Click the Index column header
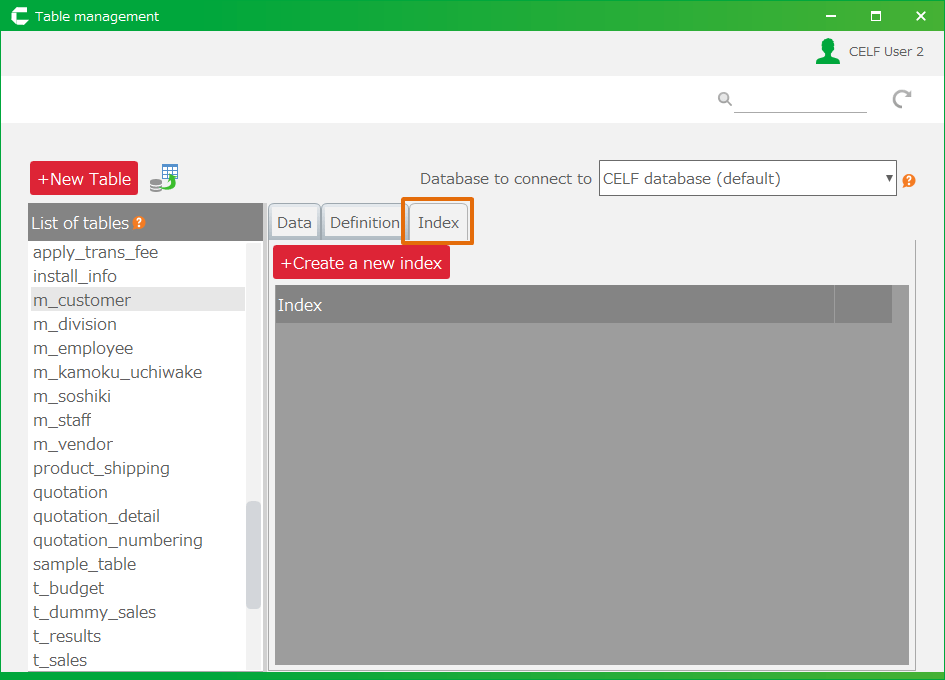 coord(554,305)
